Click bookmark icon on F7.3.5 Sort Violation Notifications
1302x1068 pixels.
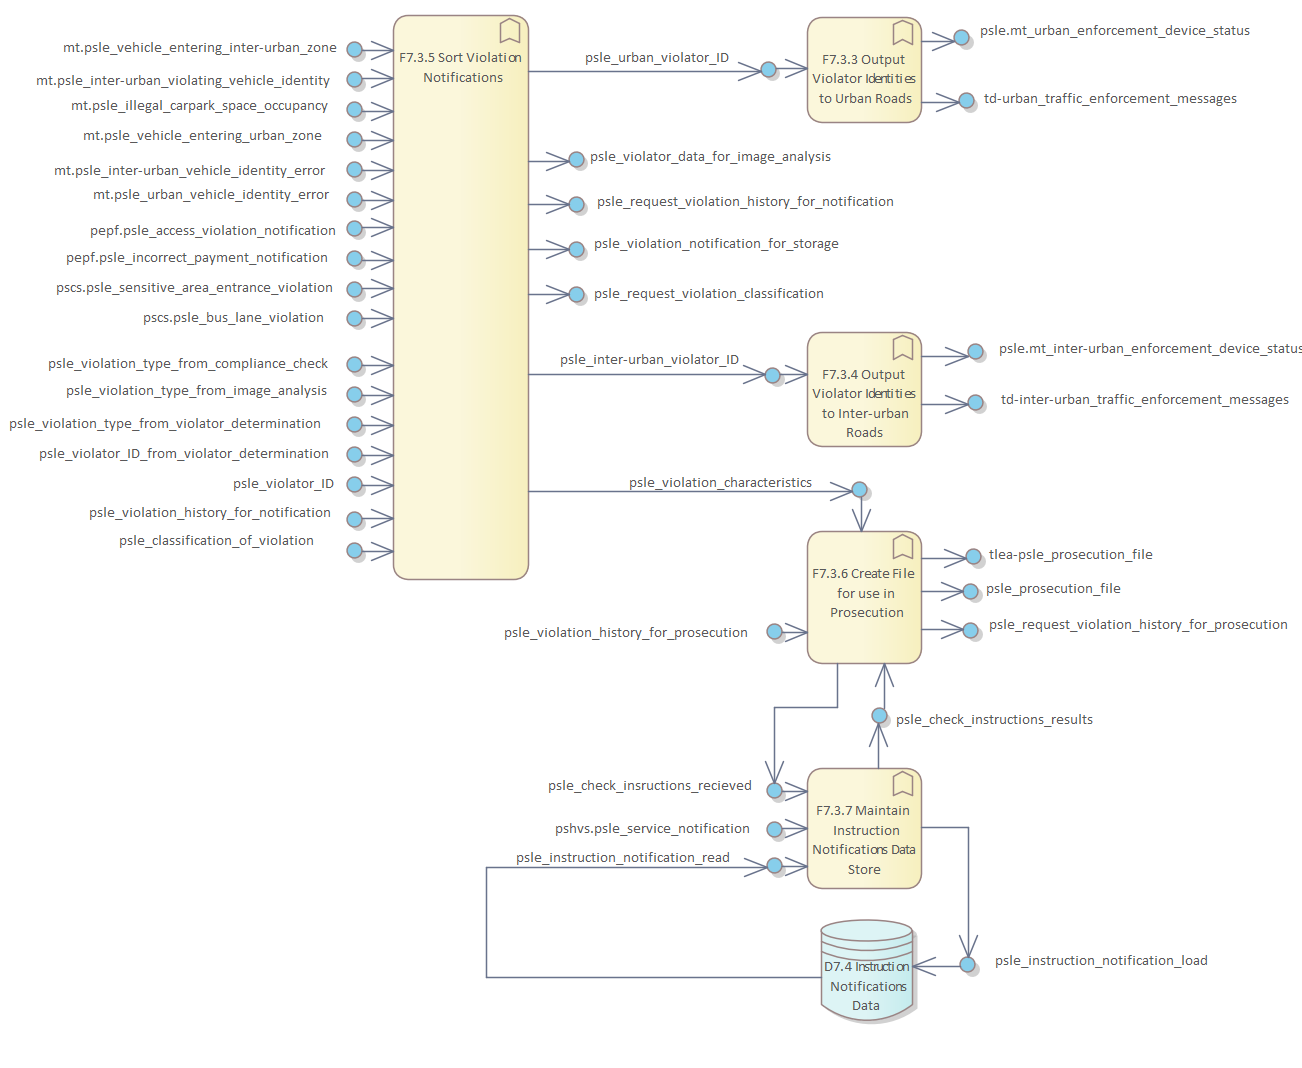(510, 31)
